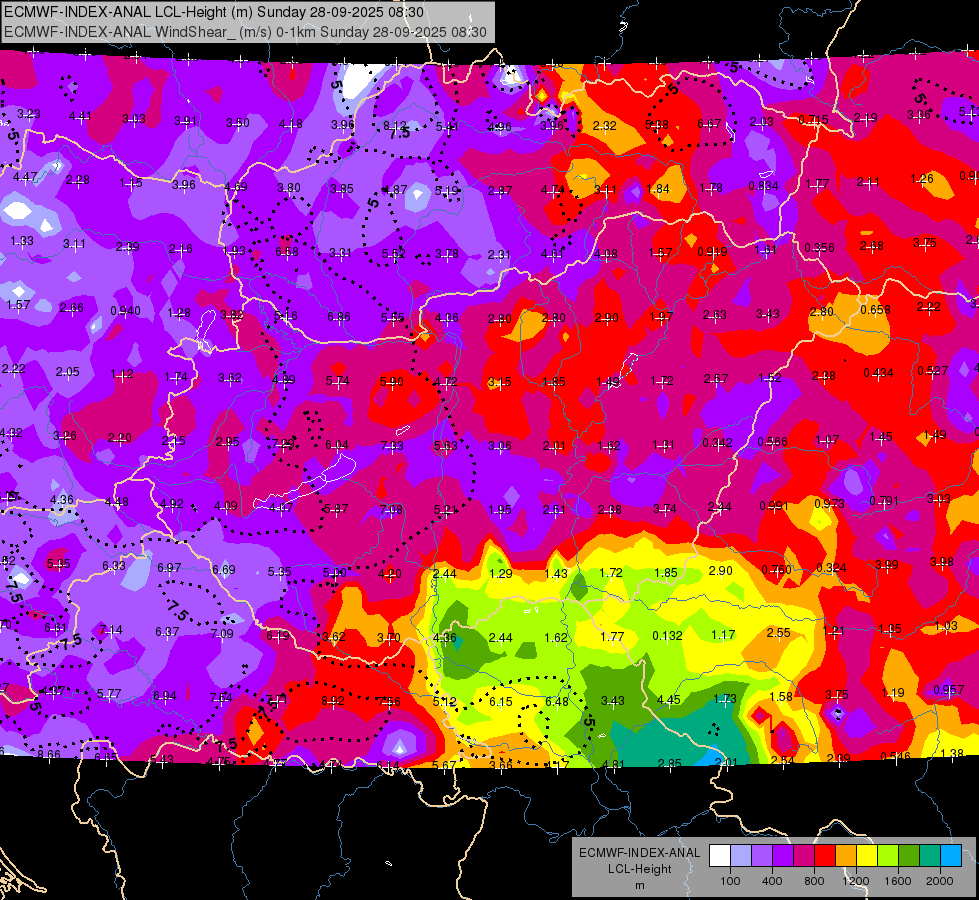Pick the teal green legend swatch
Screen dimensions: 979x900
click(x=930, y=856)
